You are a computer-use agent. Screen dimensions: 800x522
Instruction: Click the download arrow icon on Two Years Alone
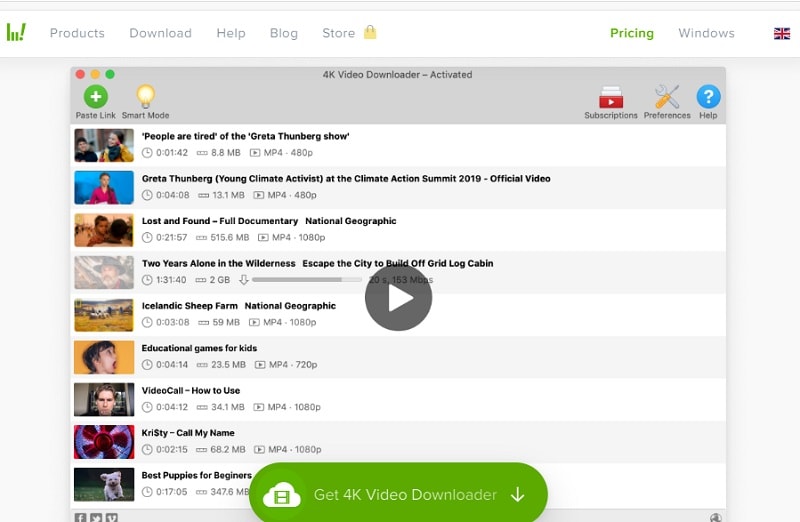(243, 280)
